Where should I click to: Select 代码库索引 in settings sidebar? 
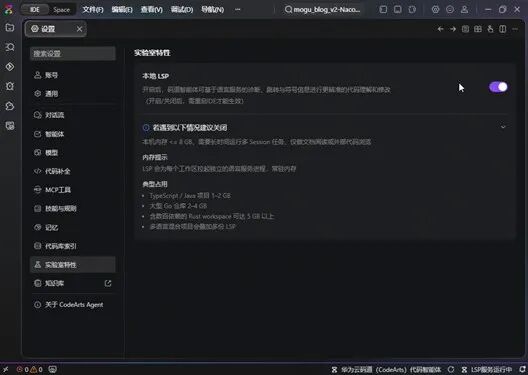73,246
